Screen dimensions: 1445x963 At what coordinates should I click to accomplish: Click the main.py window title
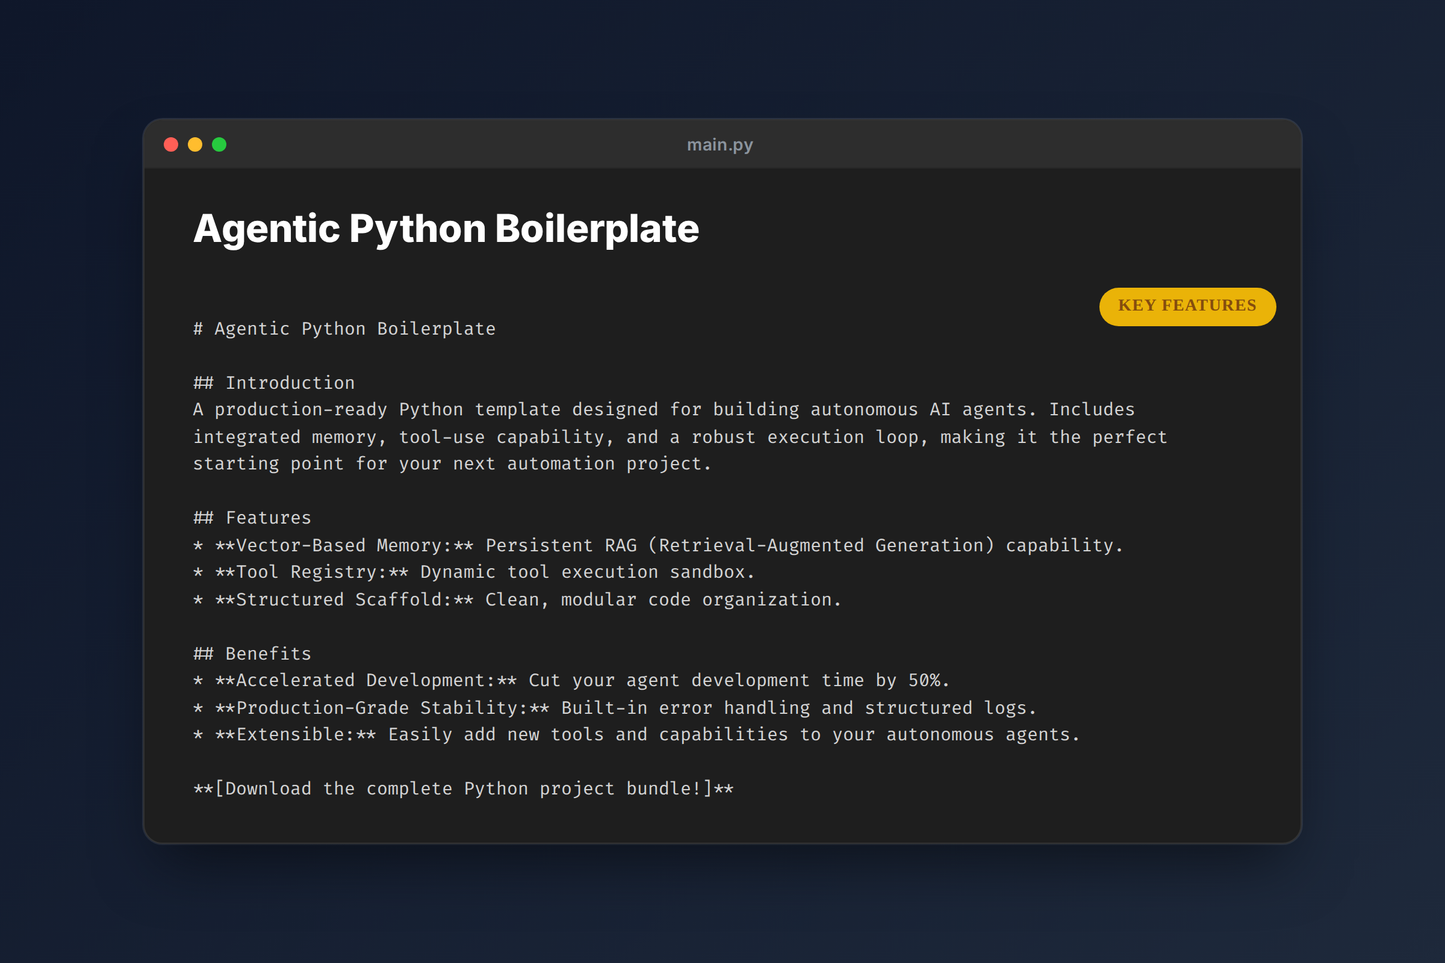(720, 145)
